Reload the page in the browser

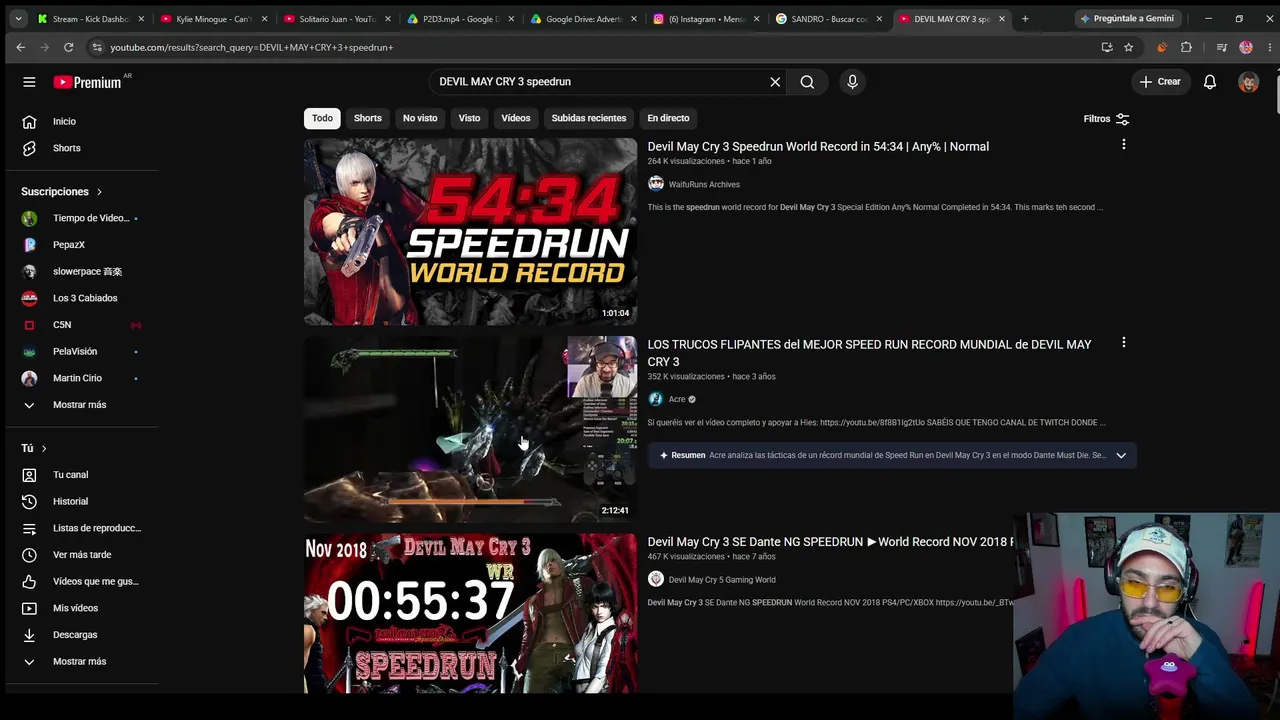pyautogui.click(x=68, y=47)
